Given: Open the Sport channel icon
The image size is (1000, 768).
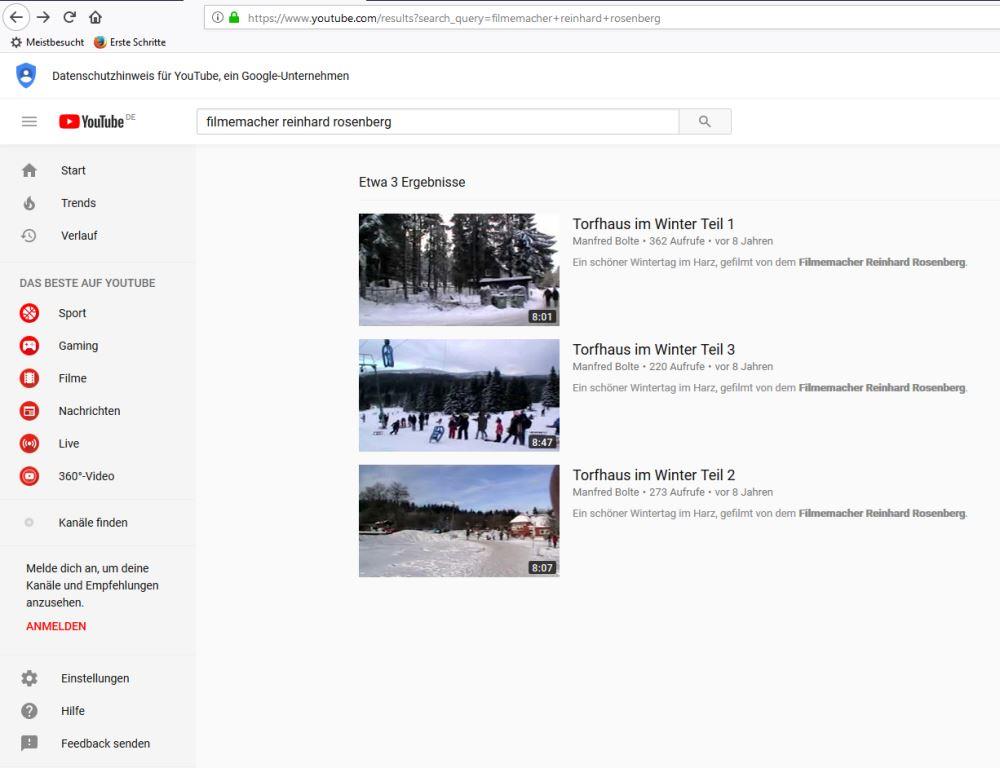Looking at the screenshot, I should point(29,313).
